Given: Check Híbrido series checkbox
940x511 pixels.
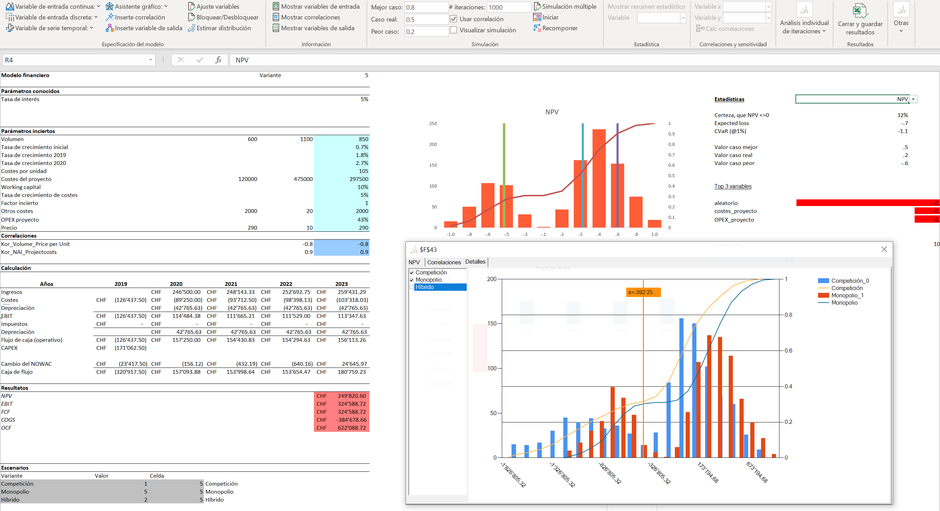Looking at the screenshot, I should click(x=412, y=287).
